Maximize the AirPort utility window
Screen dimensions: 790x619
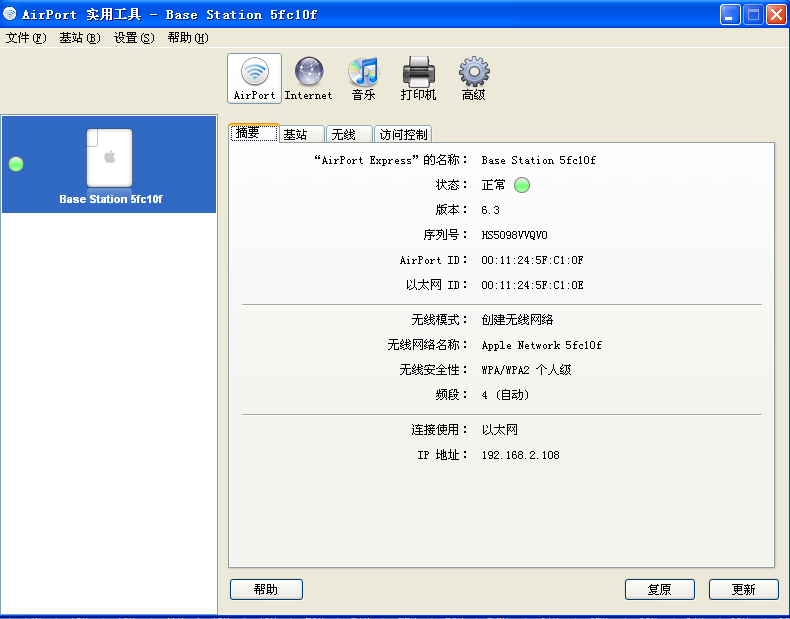pos(753,14)
